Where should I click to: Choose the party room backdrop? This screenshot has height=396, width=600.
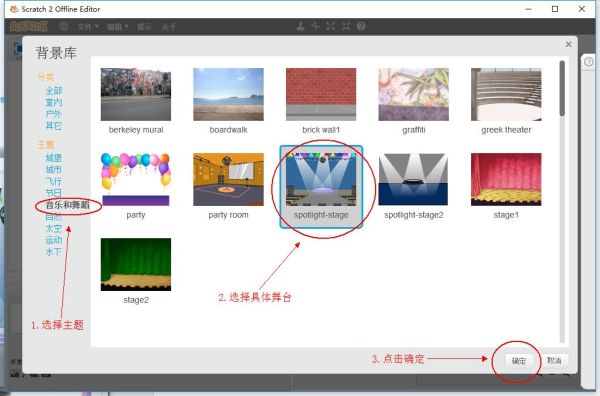[228, 179]
